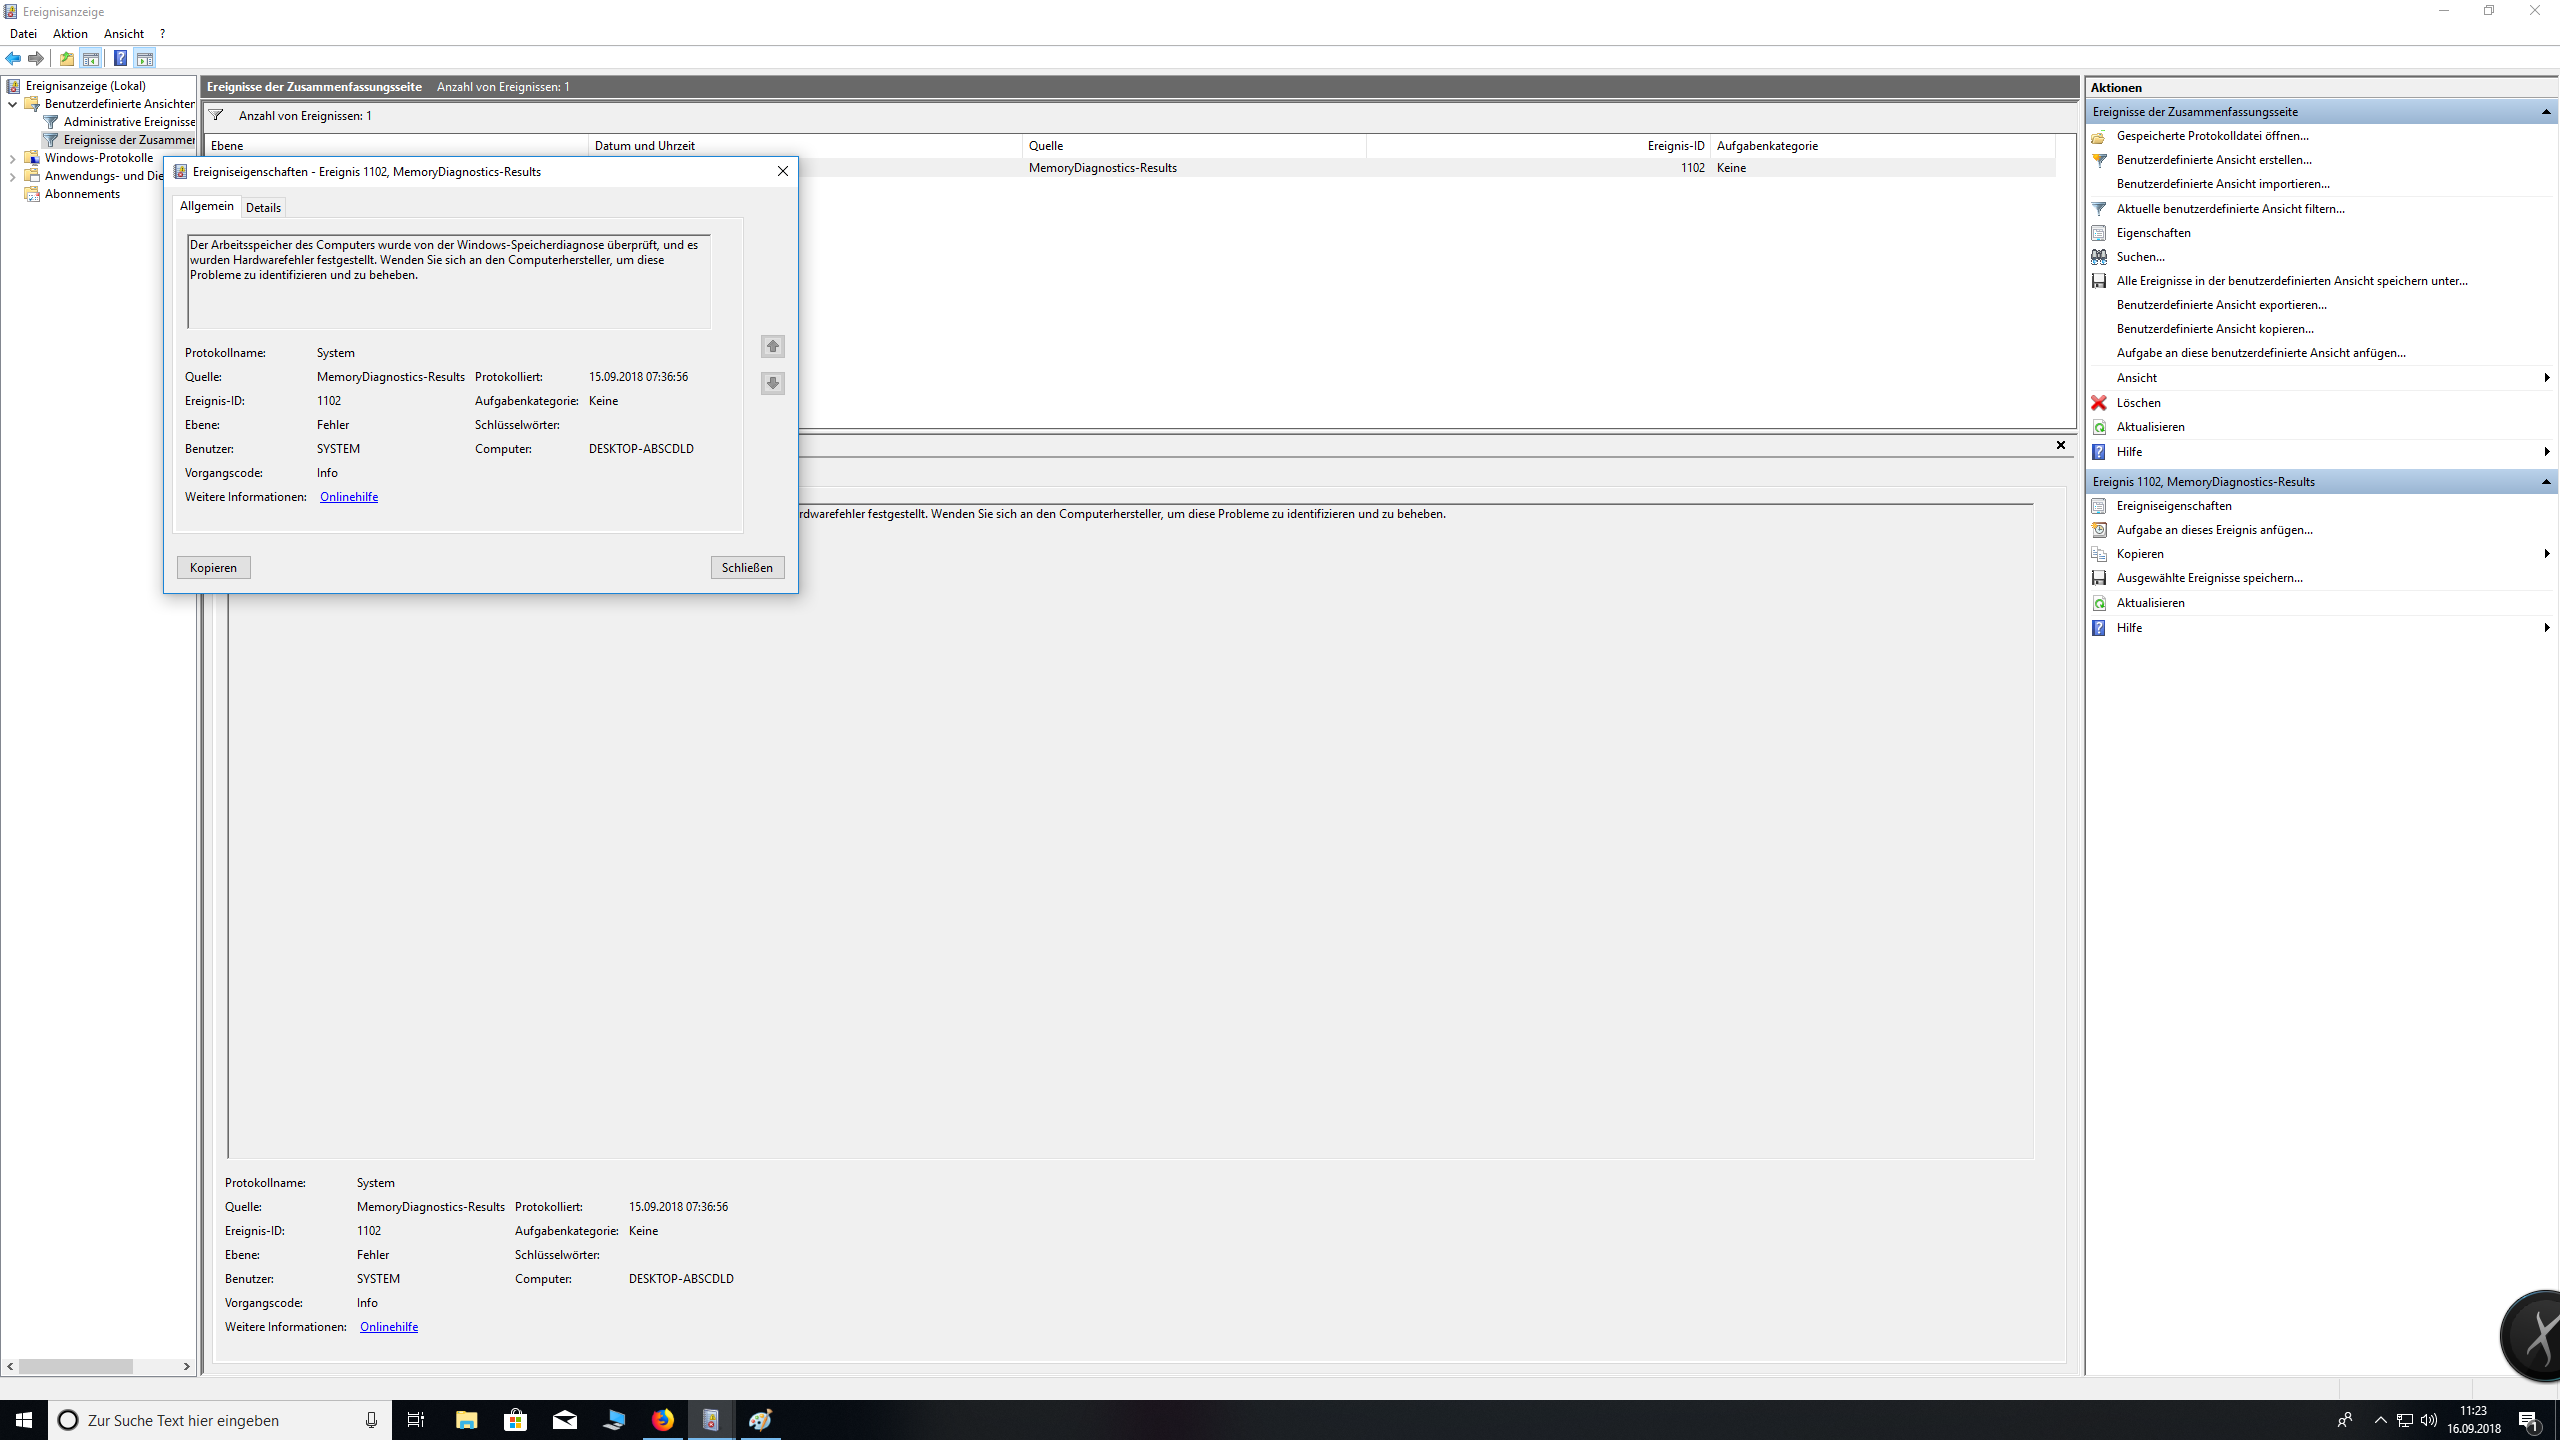This screenshot has height=1440, width=2560.
Task: Click Suchen binoculars action
Action: coord(2140,257)
